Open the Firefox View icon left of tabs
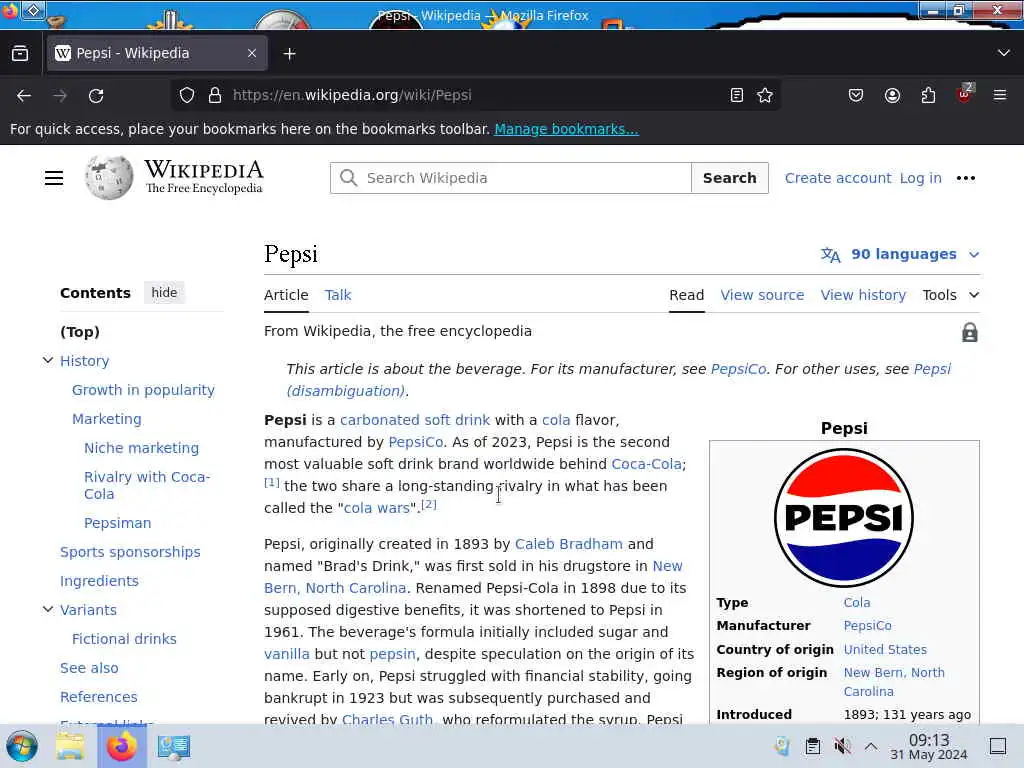The height and width of the screenshot is (768, 1024). tap(20, 54)
